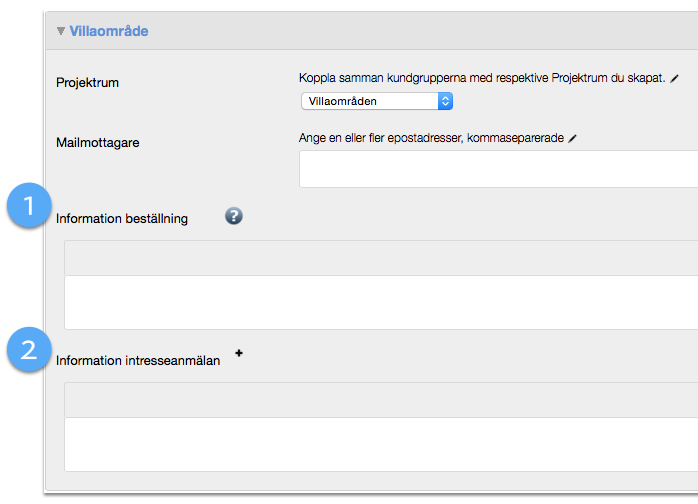The image size is (698, 504).
Task: Focus the Mailmottagare email address field
Action: click(x=498, y=169)
